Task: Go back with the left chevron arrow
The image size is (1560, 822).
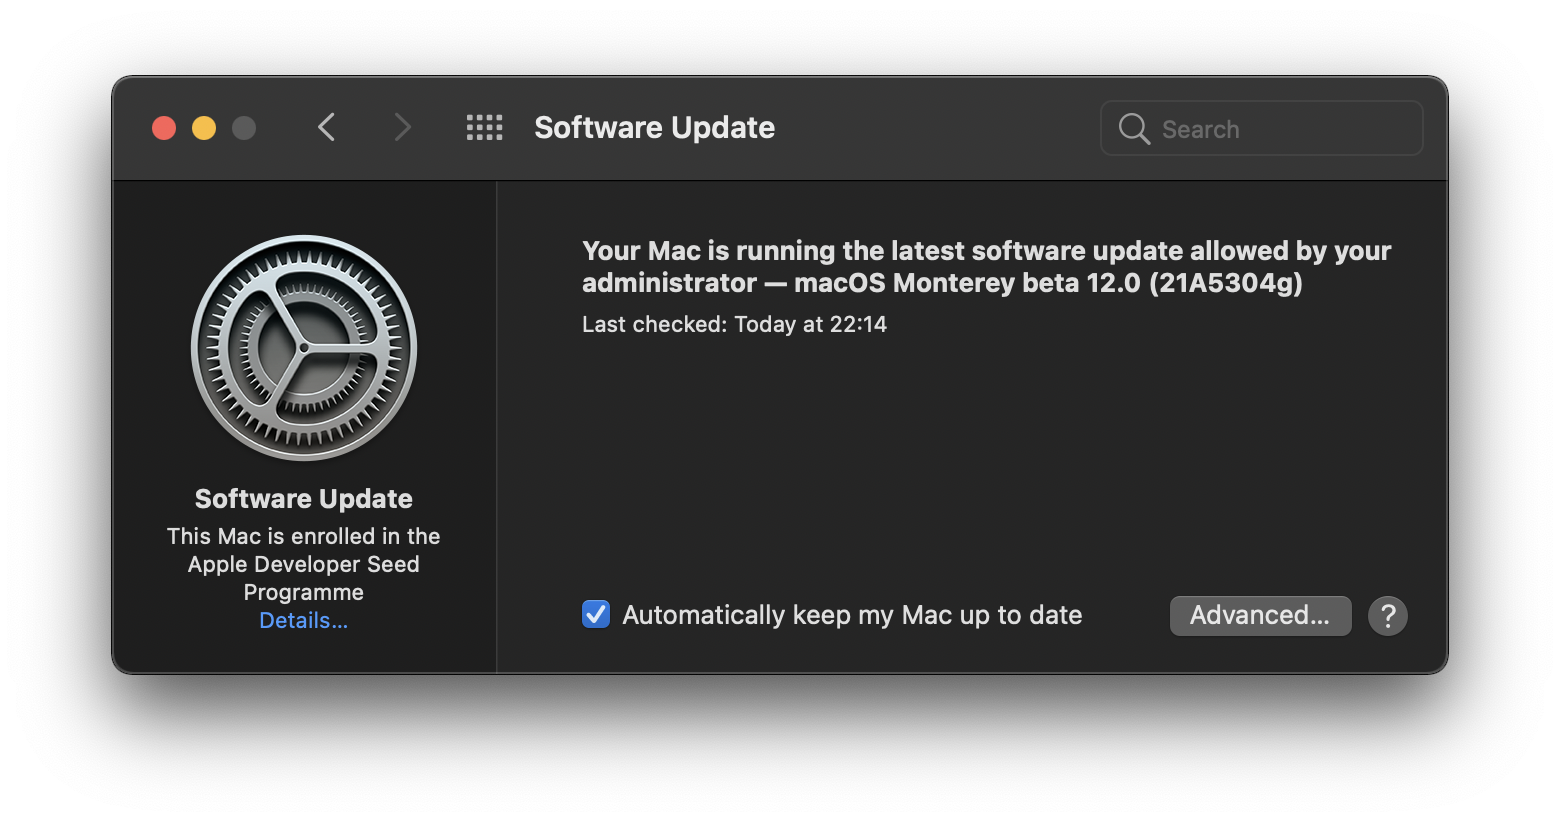Action: click(326, 127)
